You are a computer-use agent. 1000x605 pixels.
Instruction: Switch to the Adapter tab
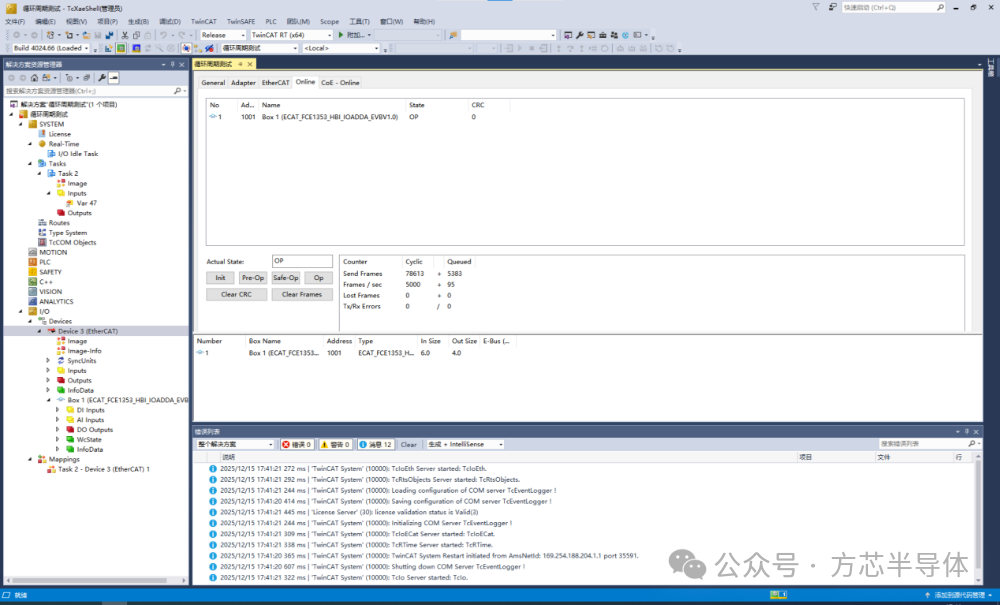click(x=243, y=83)
